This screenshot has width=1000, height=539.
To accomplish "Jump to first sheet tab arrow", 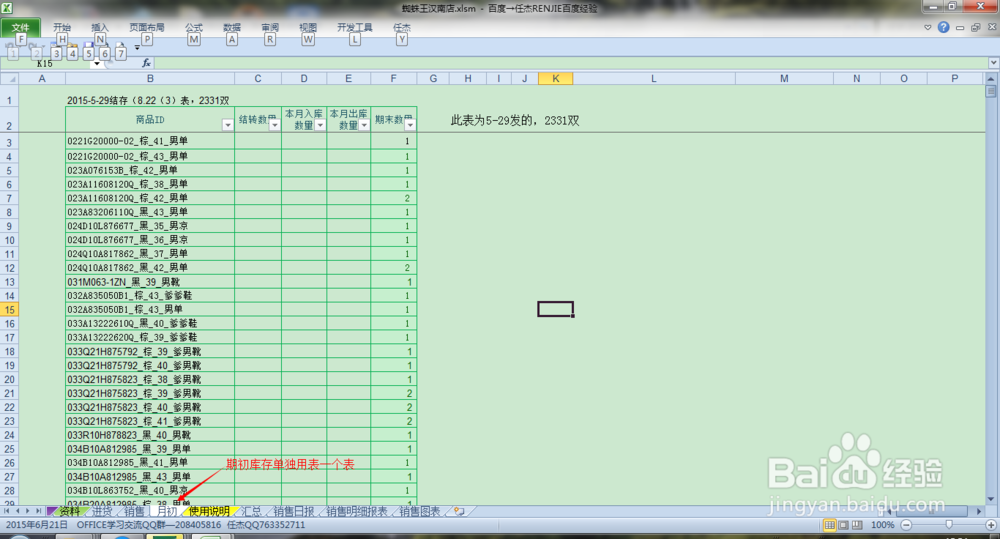I will click(x=7, y=512).
